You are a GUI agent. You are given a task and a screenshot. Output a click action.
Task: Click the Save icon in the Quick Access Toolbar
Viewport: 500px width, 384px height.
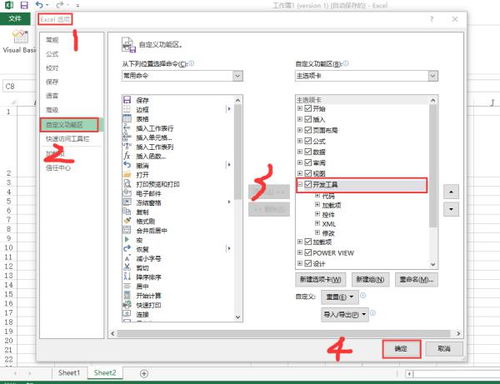pyautogui.click(x=24, y=5)
